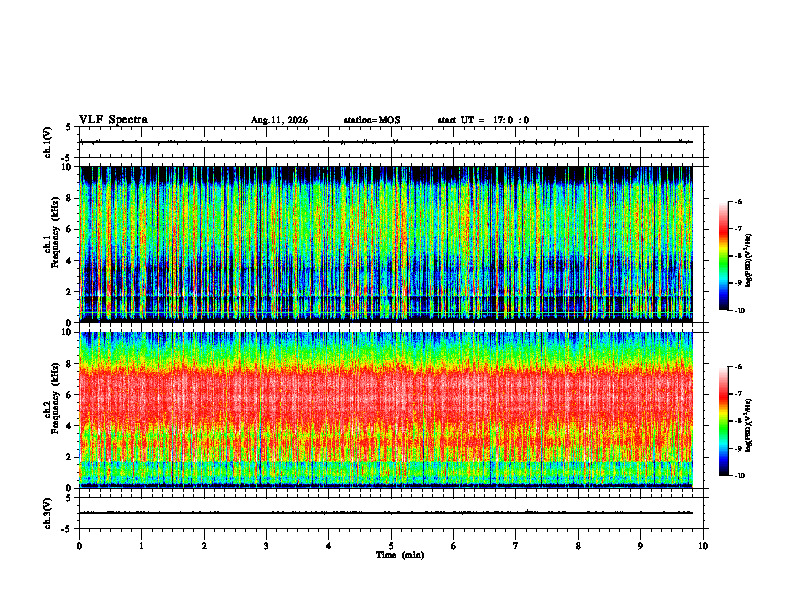Click the 5 minute tick on time axis
Image resolution: width=792 pixels, height=612 pixels.
[391, 546]
